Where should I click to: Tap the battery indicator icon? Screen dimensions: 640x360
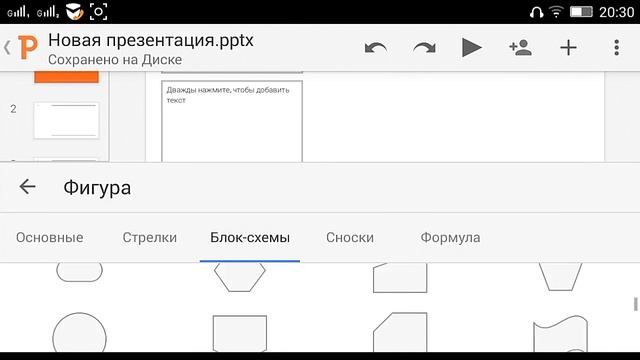click(x=581, y=11)
